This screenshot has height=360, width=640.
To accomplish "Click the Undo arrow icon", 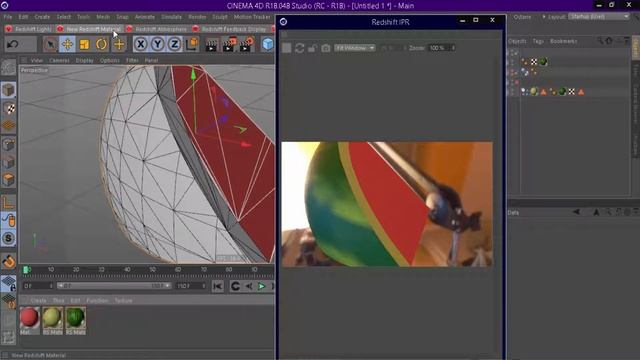I will 13,44.
